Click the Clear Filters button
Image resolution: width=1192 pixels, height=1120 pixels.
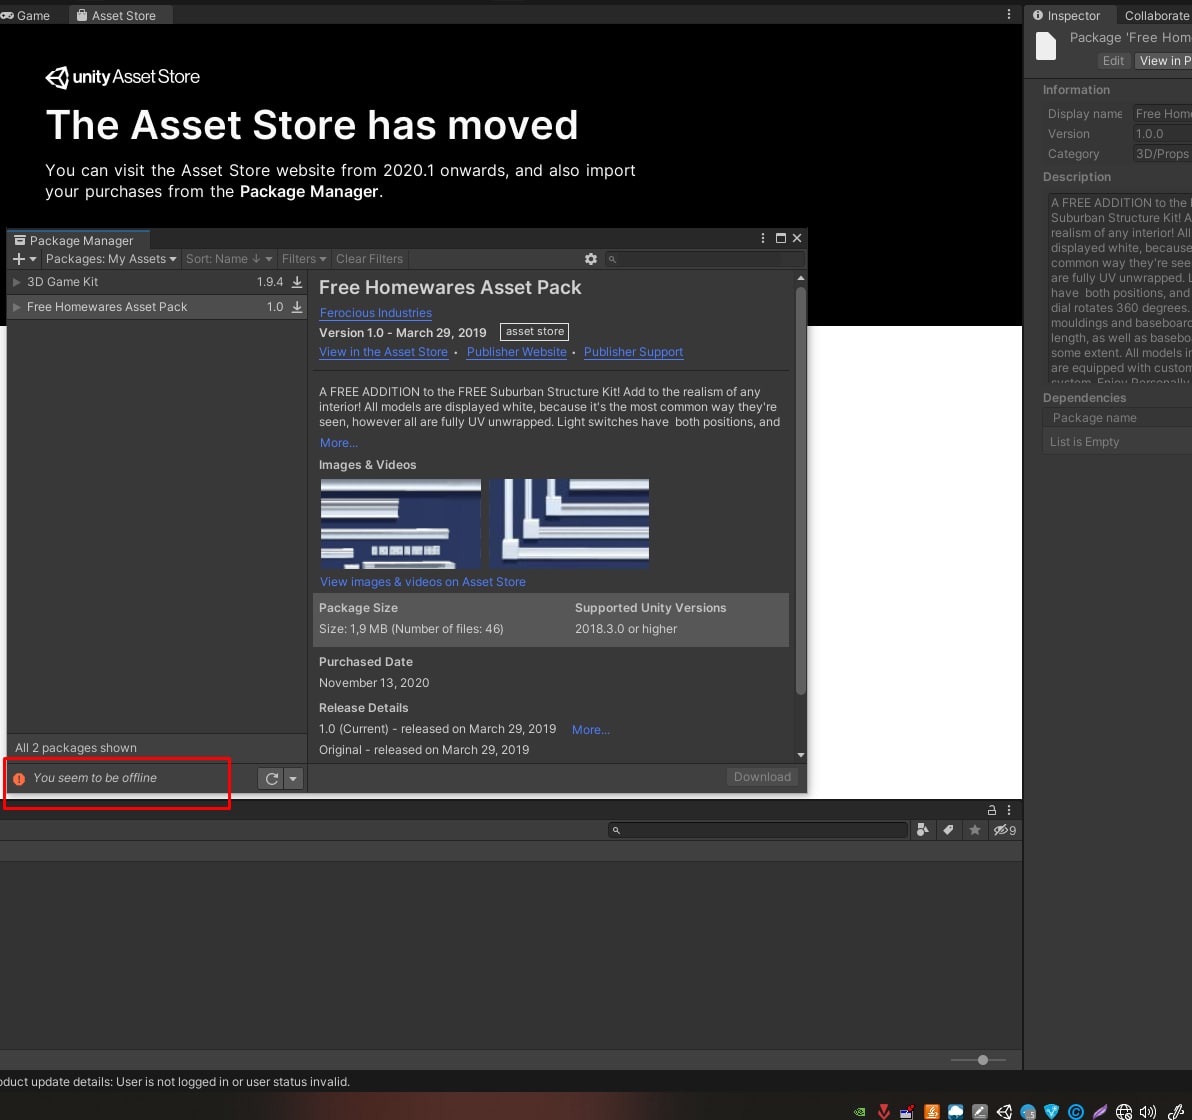[369, 259]
